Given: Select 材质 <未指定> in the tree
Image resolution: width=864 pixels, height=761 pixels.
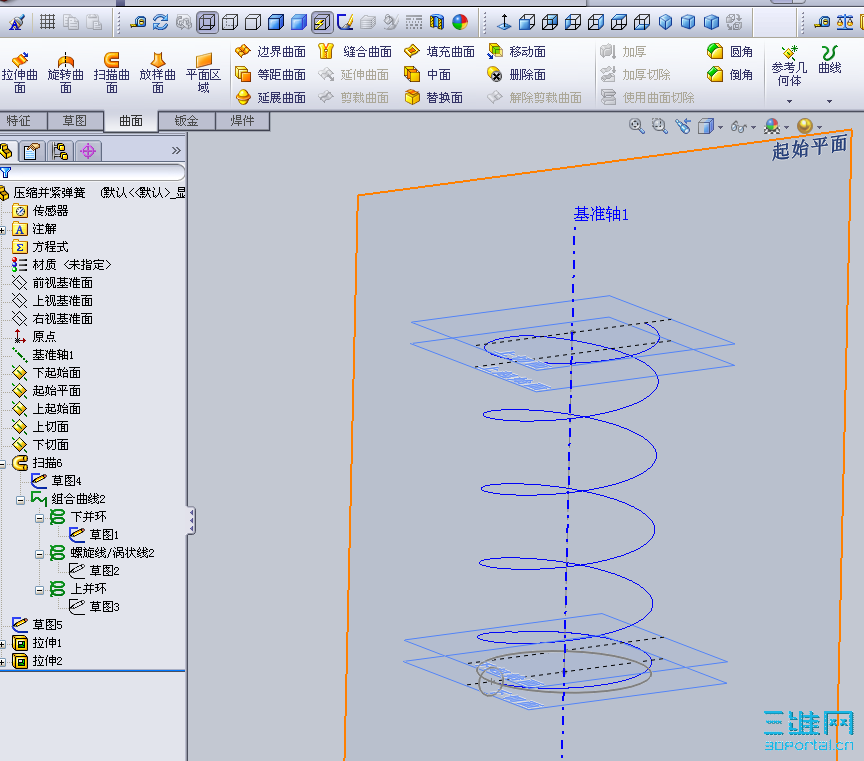Looking at the screenshot, I should click(61, 265).
